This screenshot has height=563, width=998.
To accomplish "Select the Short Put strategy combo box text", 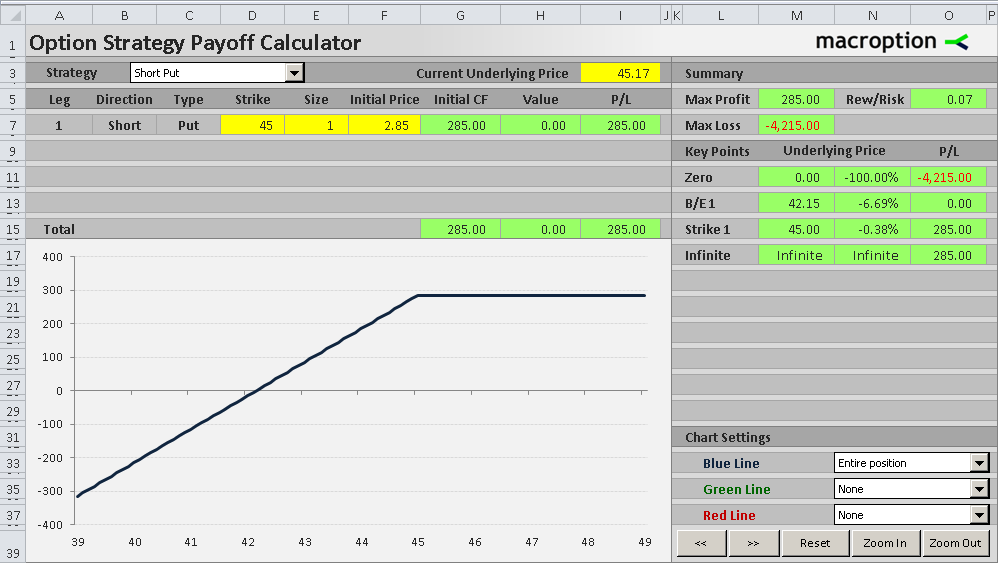I will pyautogui.click(x=208, y=73).
